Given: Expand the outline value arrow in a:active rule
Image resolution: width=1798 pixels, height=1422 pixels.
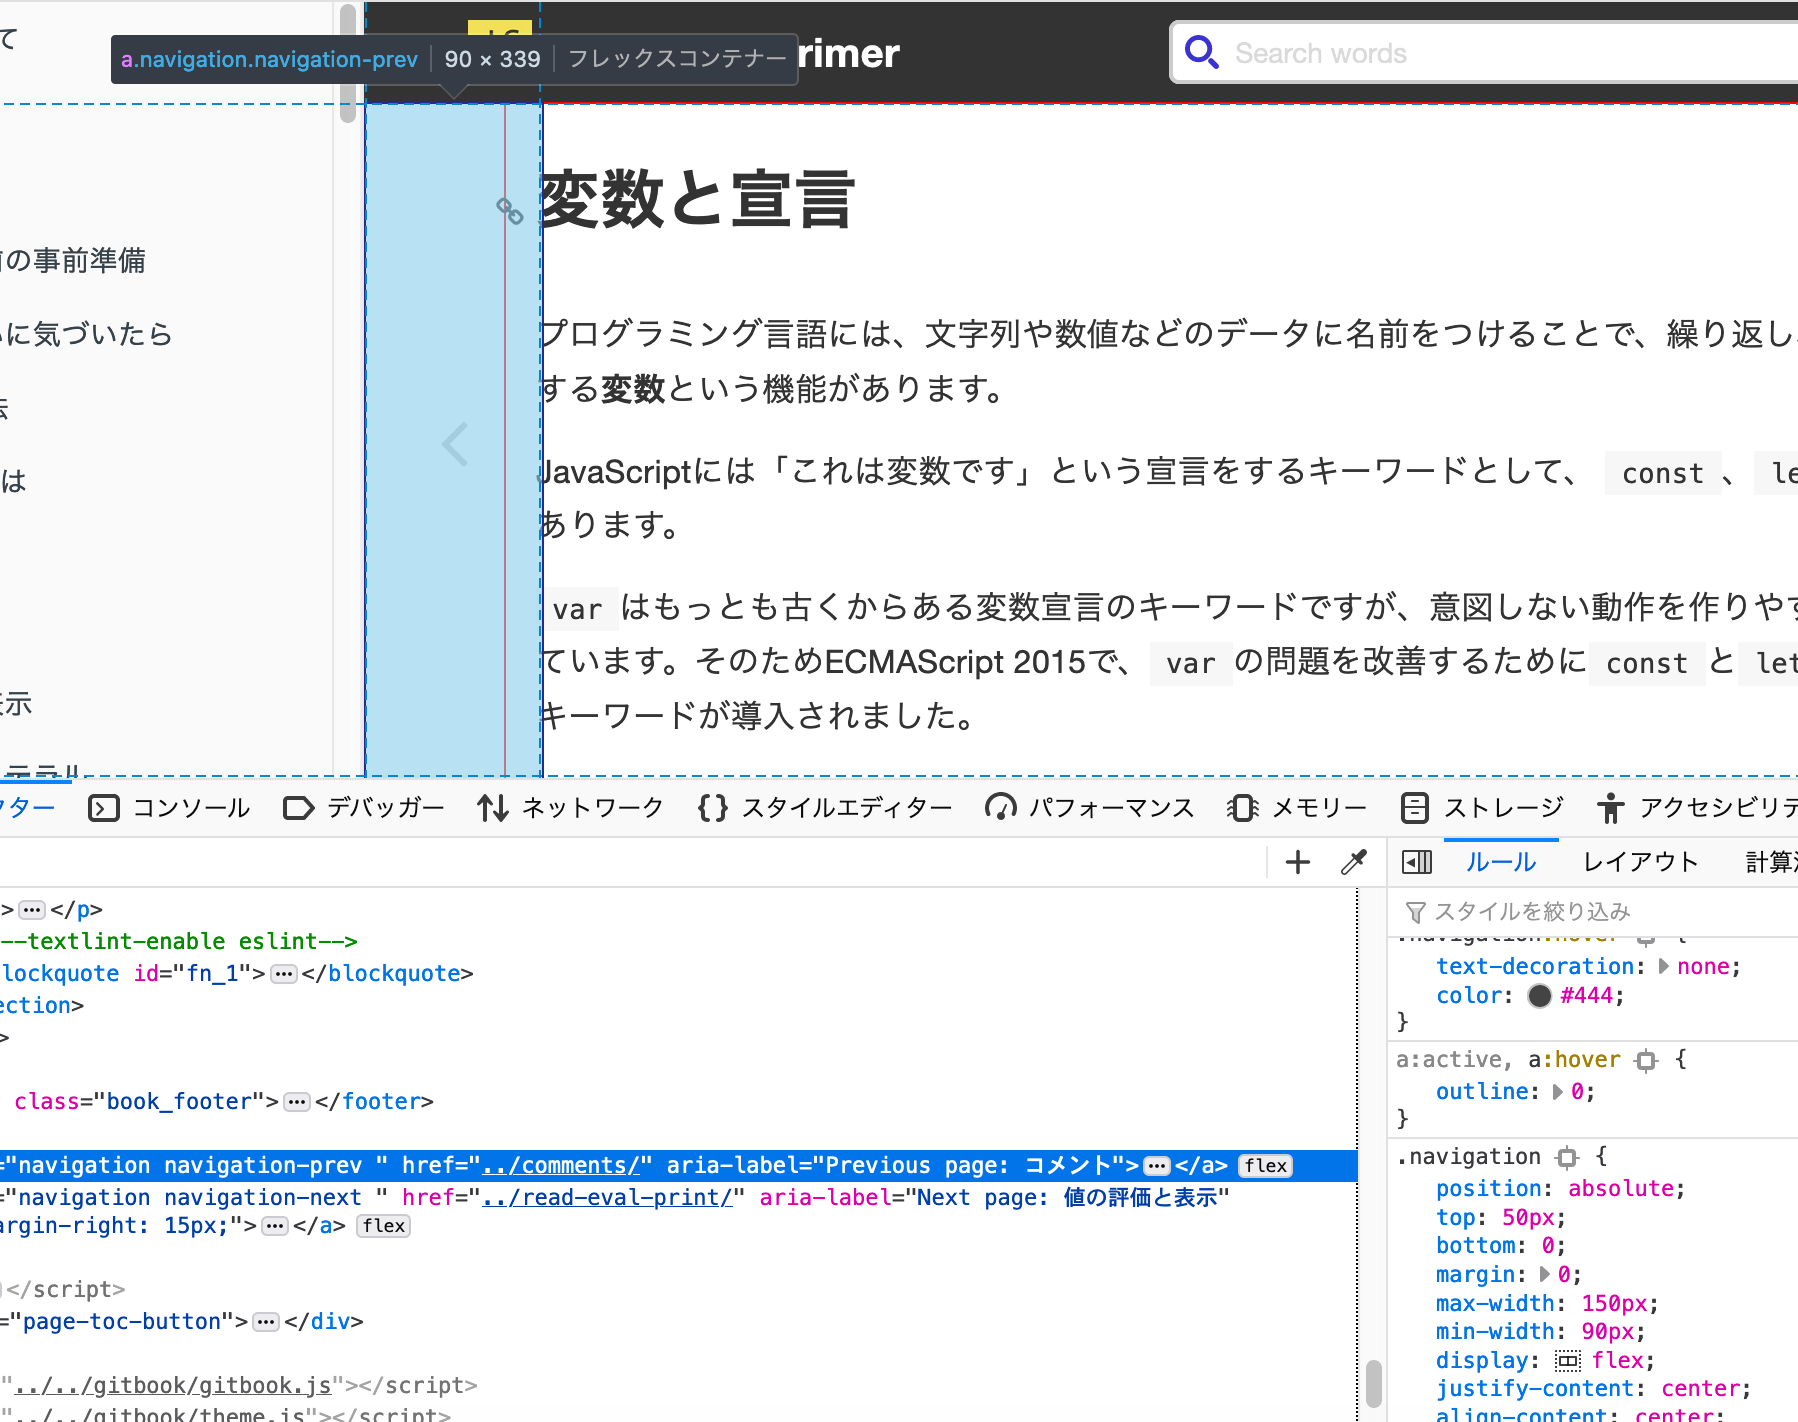Looking at the screenshot, I should tap(1557, 1092).
